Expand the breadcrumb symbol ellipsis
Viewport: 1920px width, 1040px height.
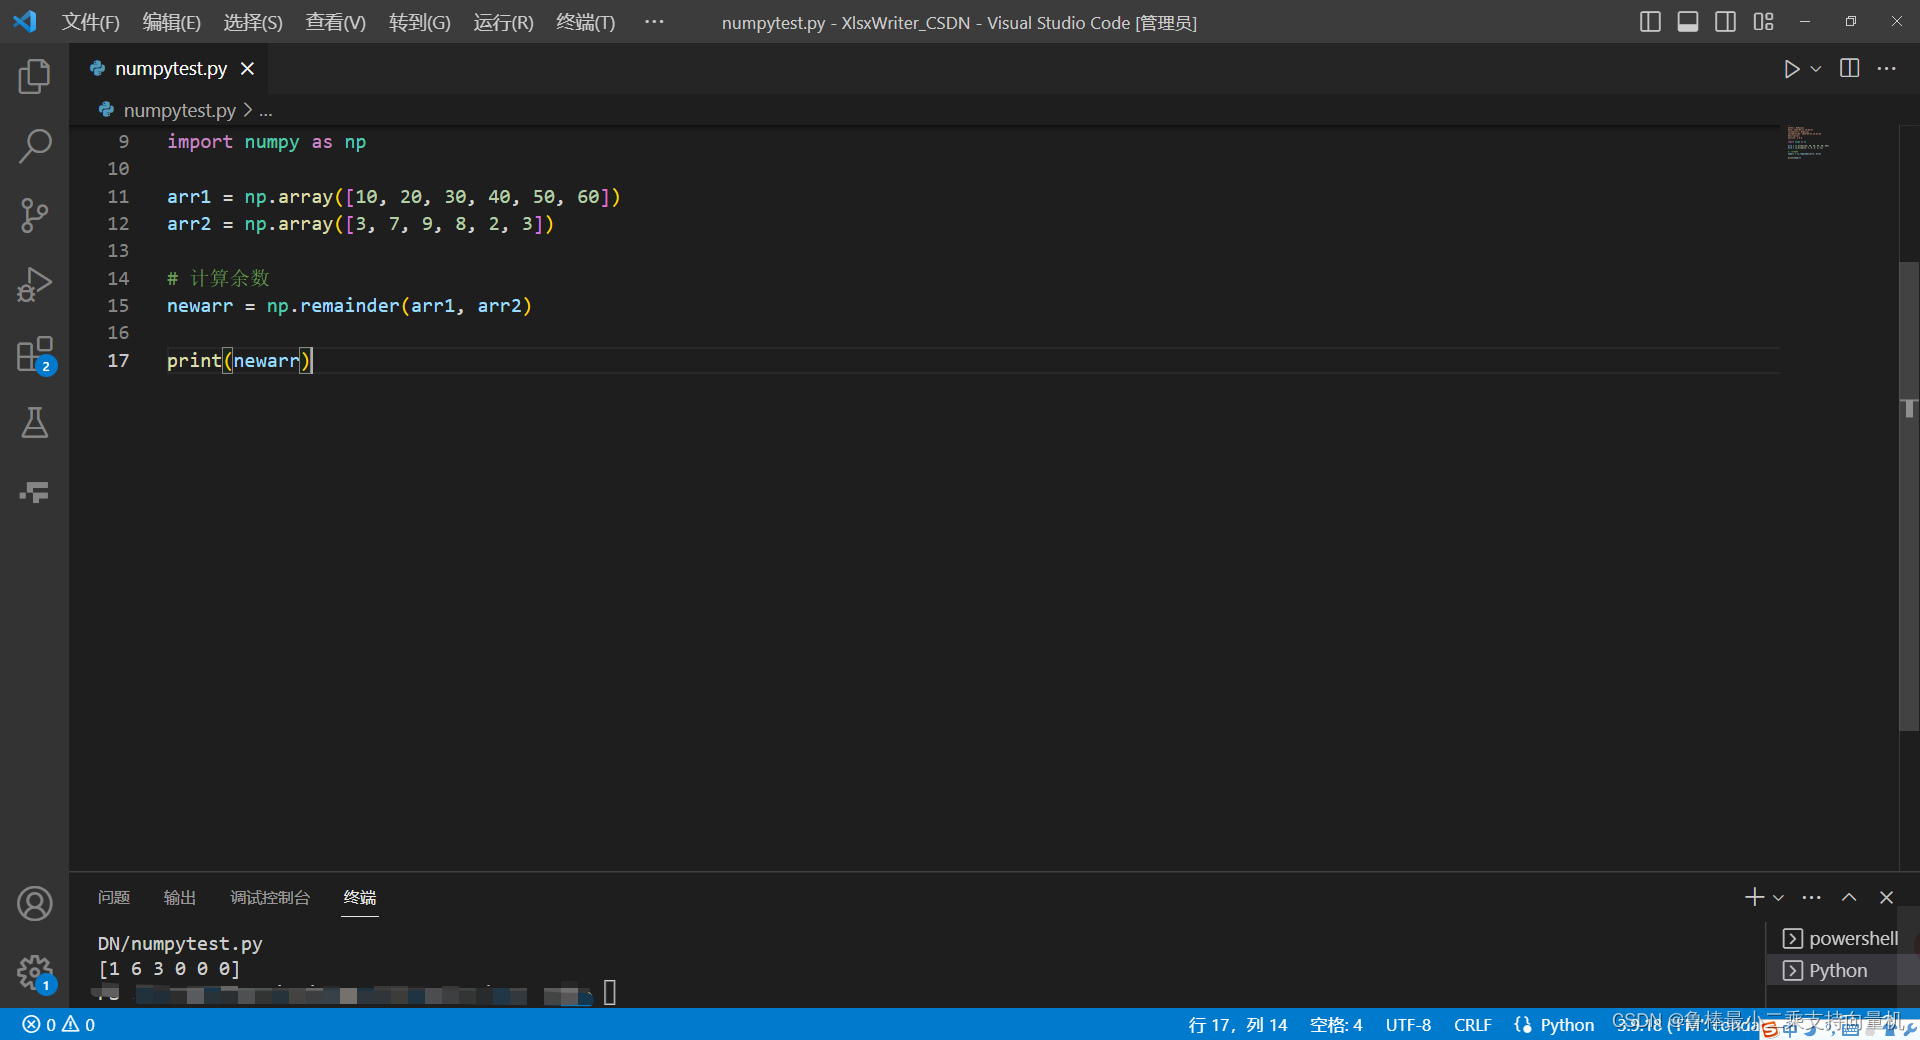[266, 110]
